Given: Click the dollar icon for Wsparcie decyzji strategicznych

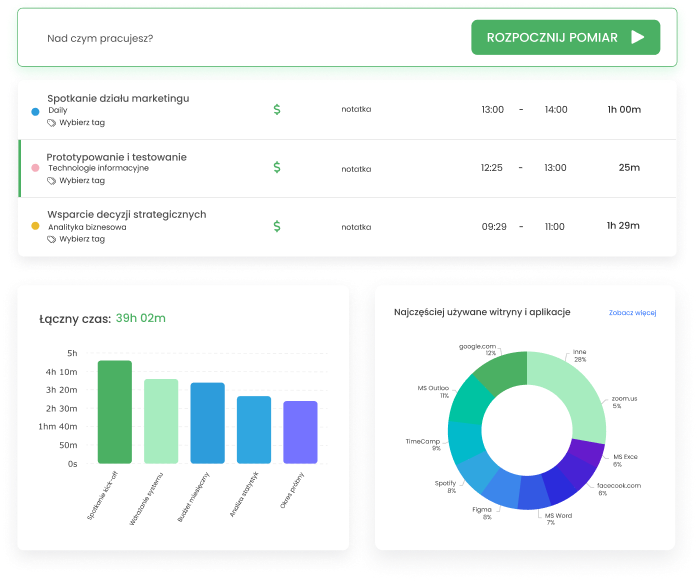Looking at the screenshot, I should [x=277, y=226].
